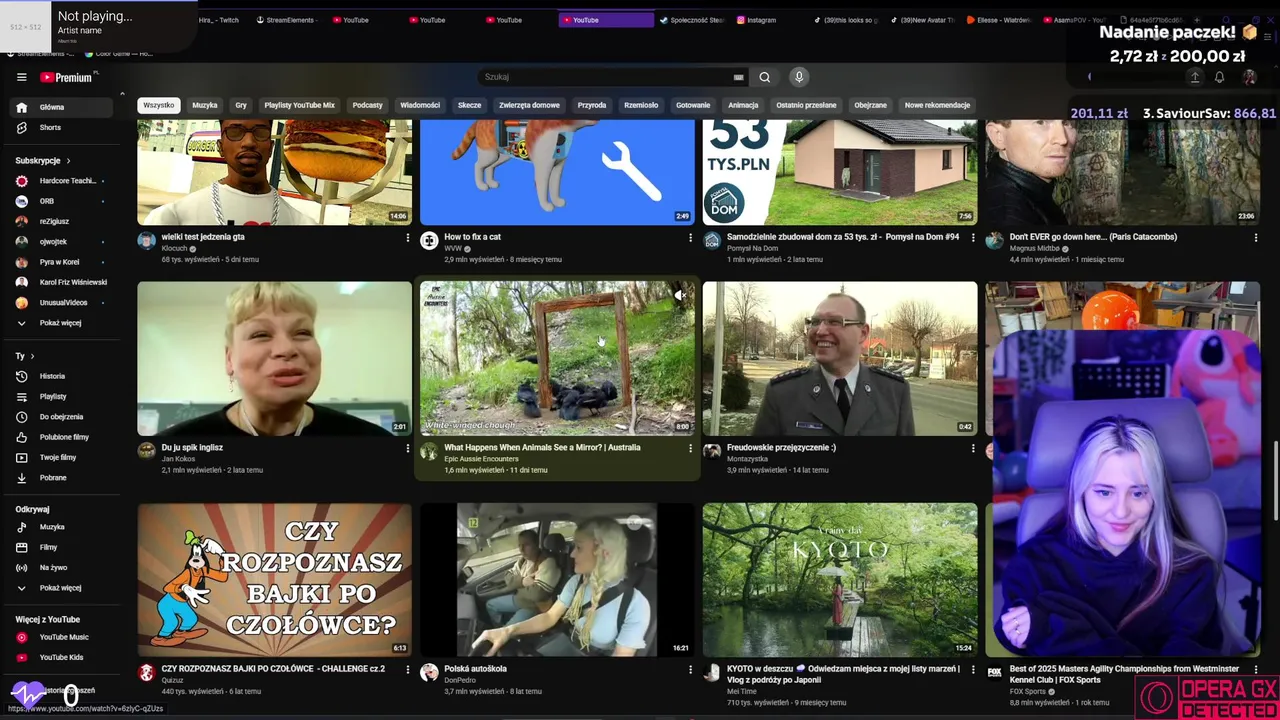Screen dimensions: 1280x720
Task: Open notifications bell
Action: coord(1219,77)
